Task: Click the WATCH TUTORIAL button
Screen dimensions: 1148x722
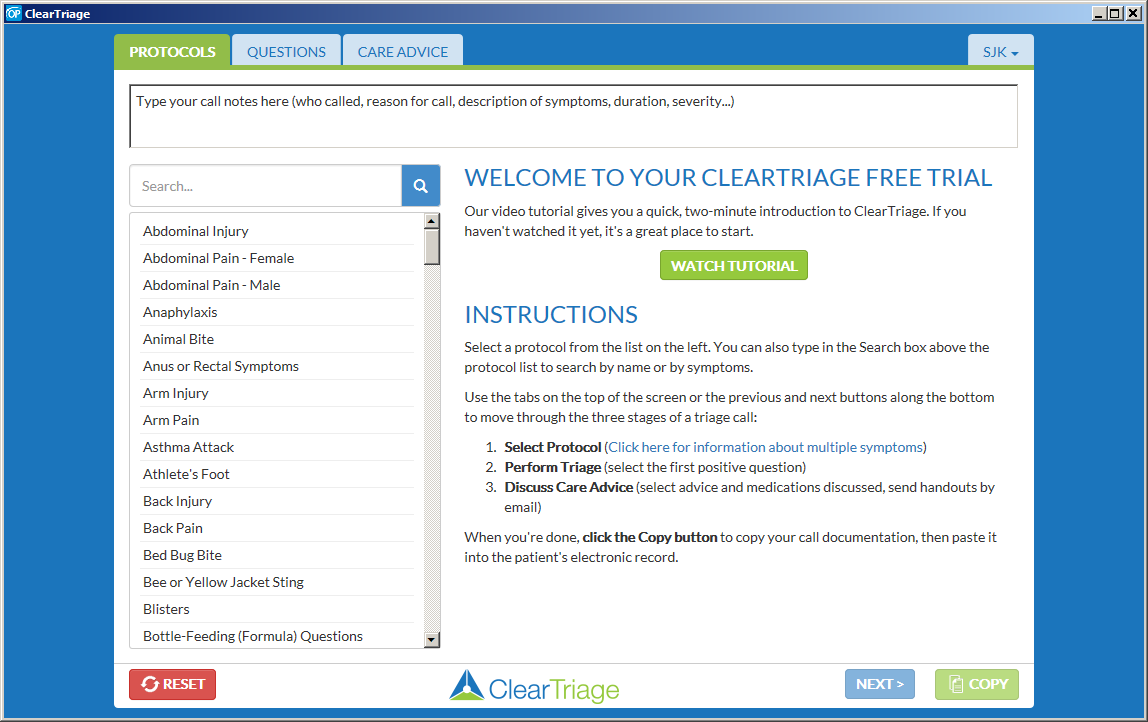Action: 734,265
